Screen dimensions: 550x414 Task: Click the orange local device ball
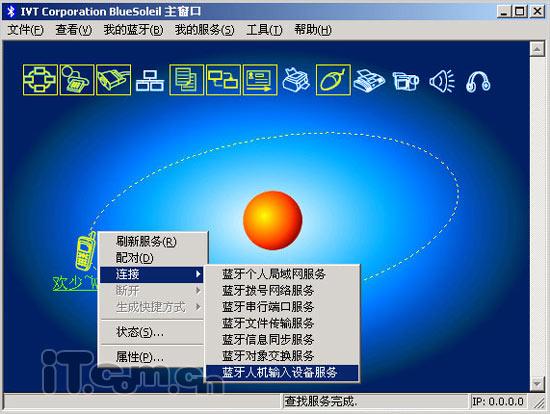273,220
